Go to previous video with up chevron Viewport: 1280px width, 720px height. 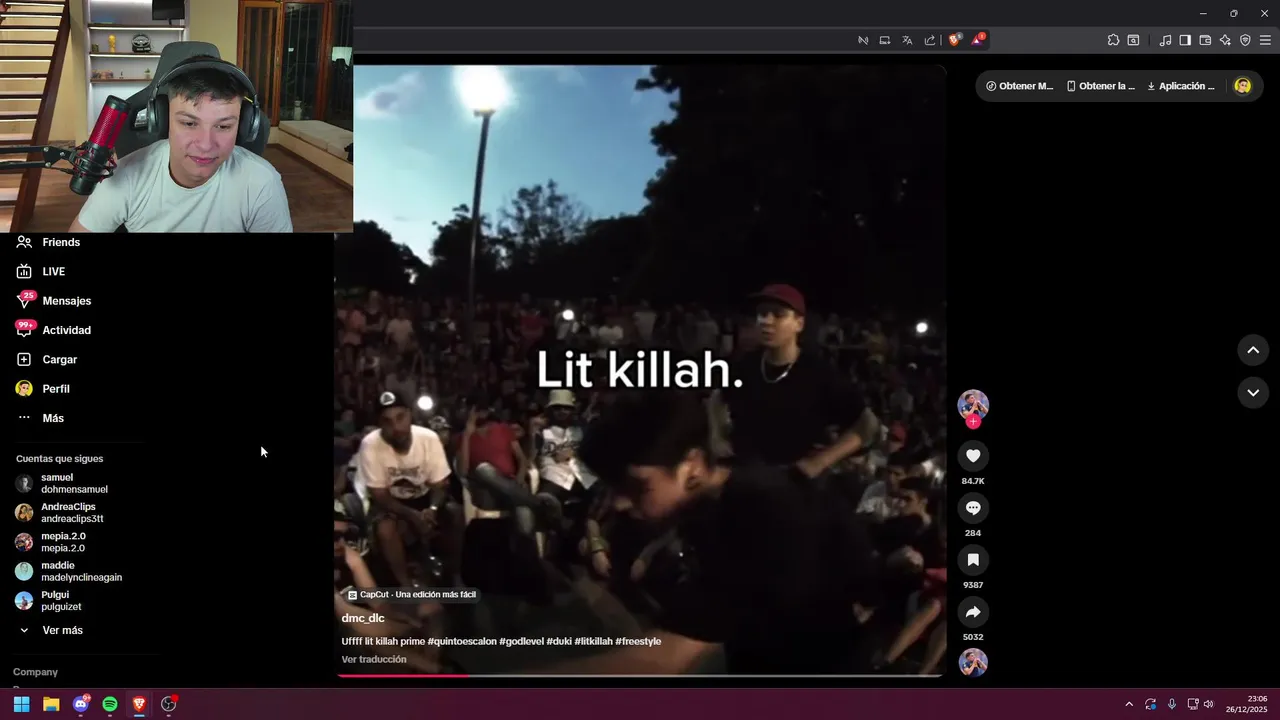1253,350
